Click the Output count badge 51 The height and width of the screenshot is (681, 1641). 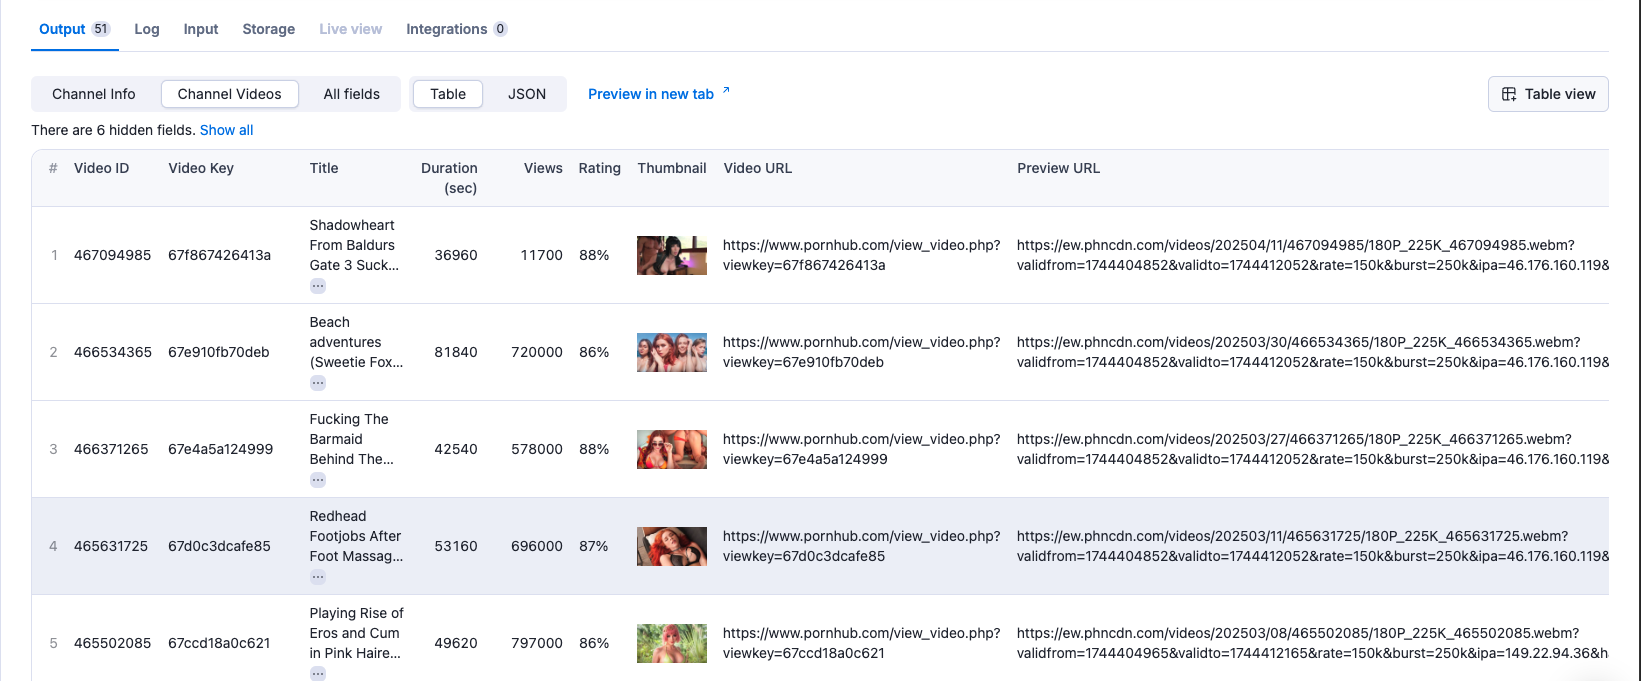coord(101,29)
